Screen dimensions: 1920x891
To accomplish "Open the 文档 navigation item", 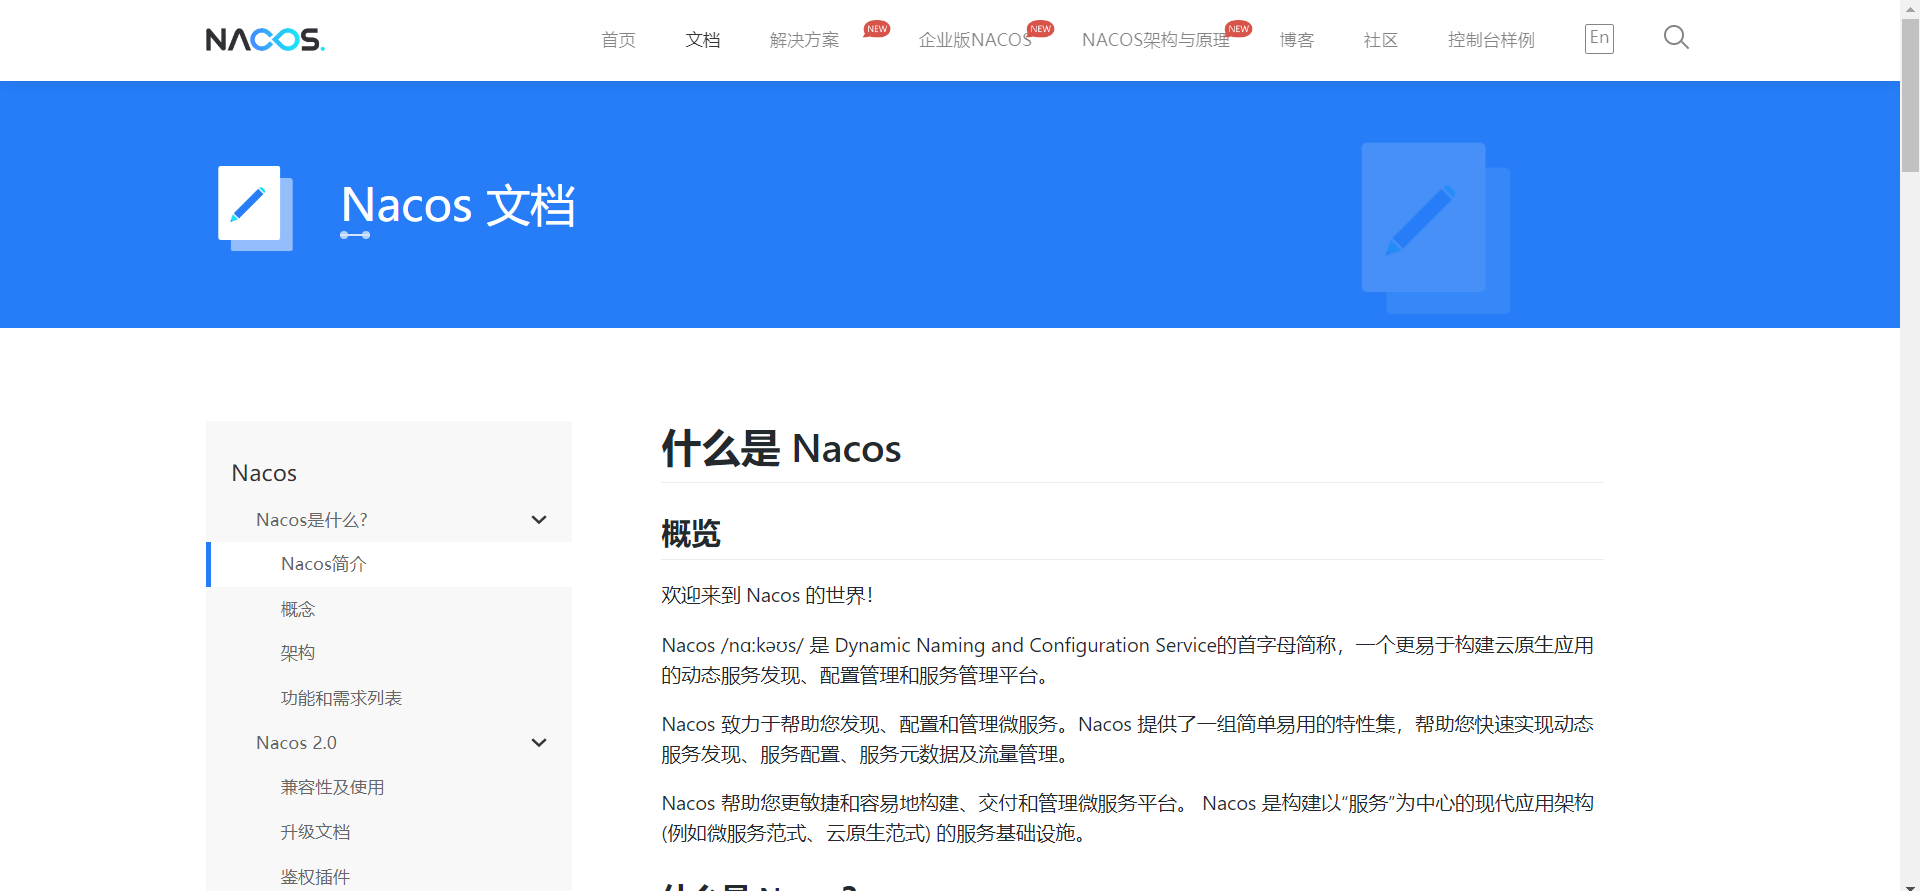I will 702,40.
